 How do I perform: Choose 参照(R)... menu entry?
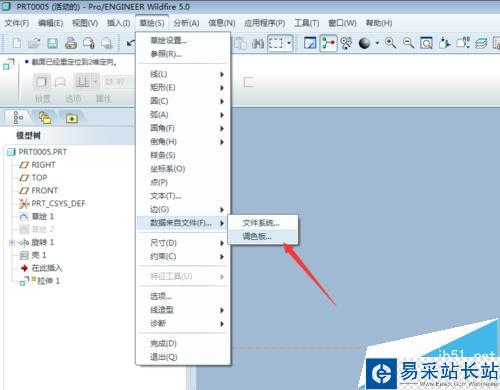(183, 54)
